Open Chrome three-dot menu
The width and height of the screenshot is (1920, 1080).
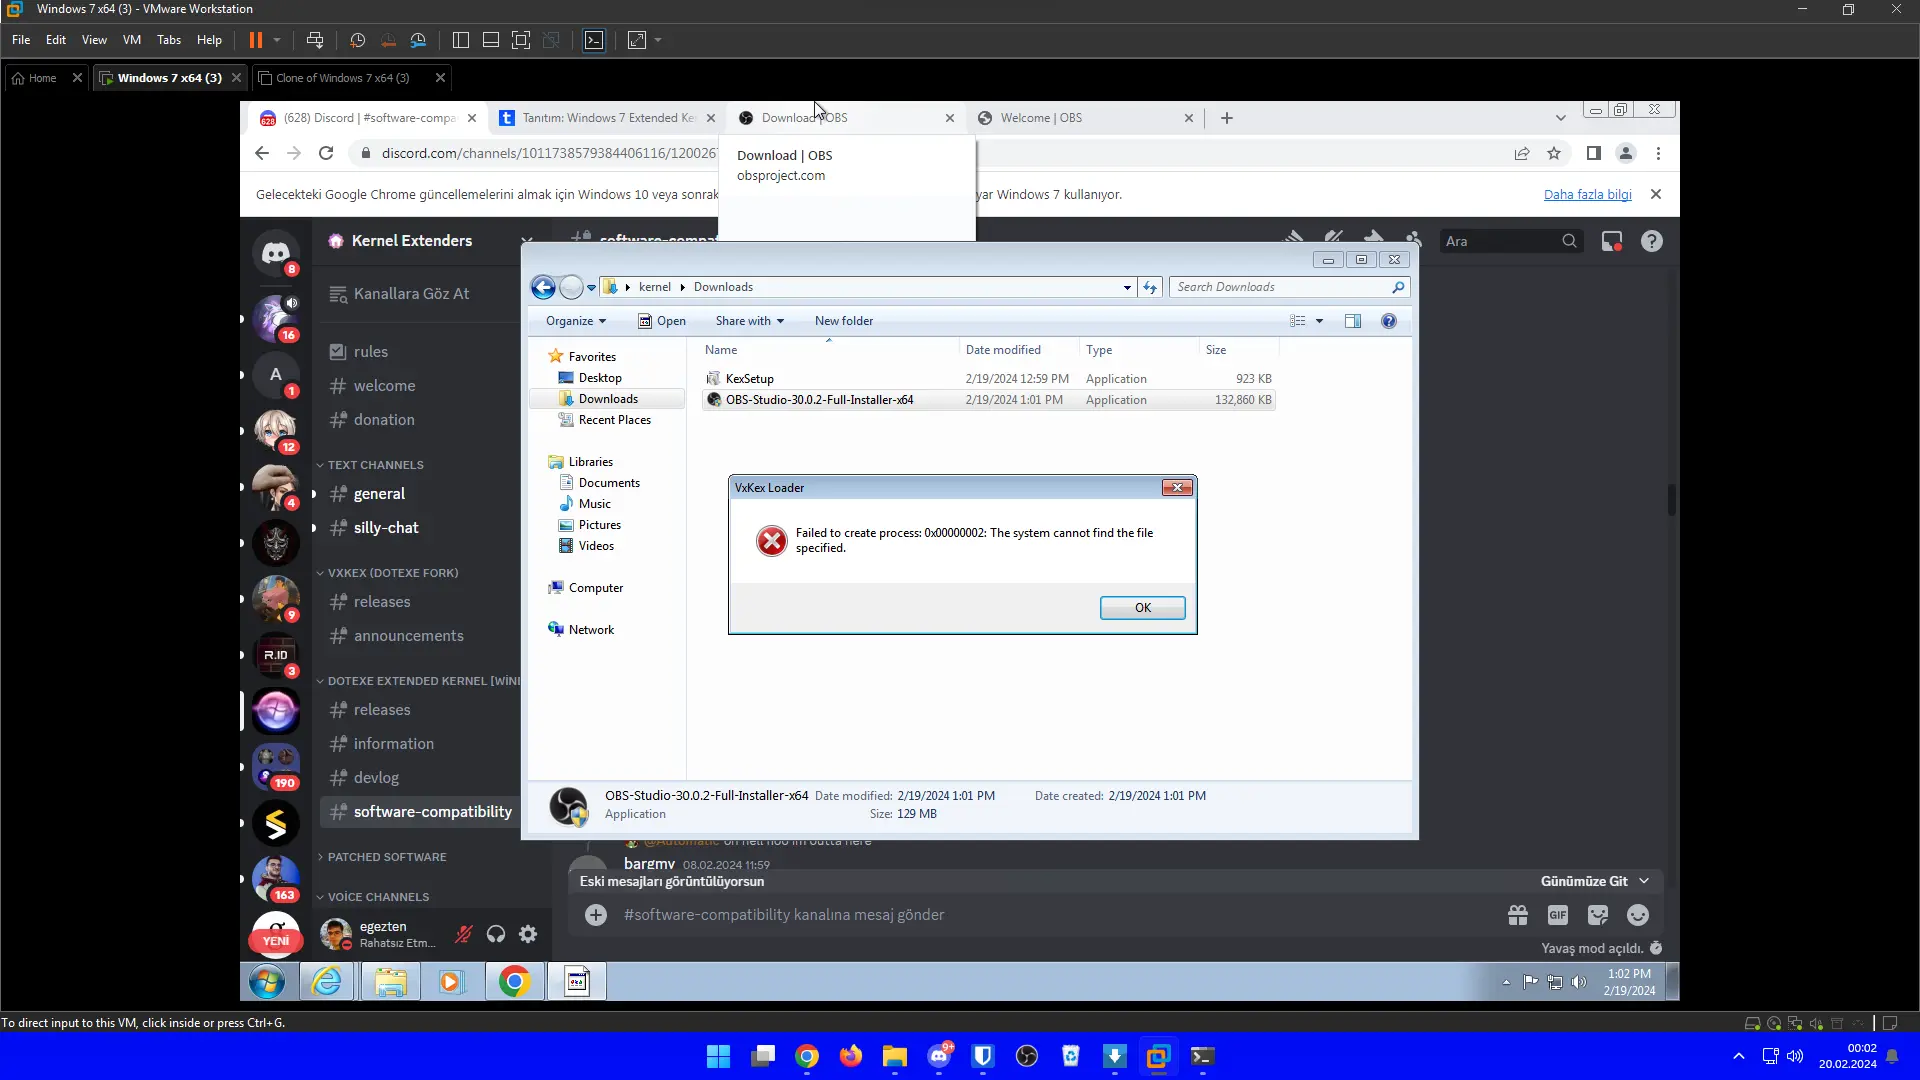pyautogui.click(x=1659, y=153)
